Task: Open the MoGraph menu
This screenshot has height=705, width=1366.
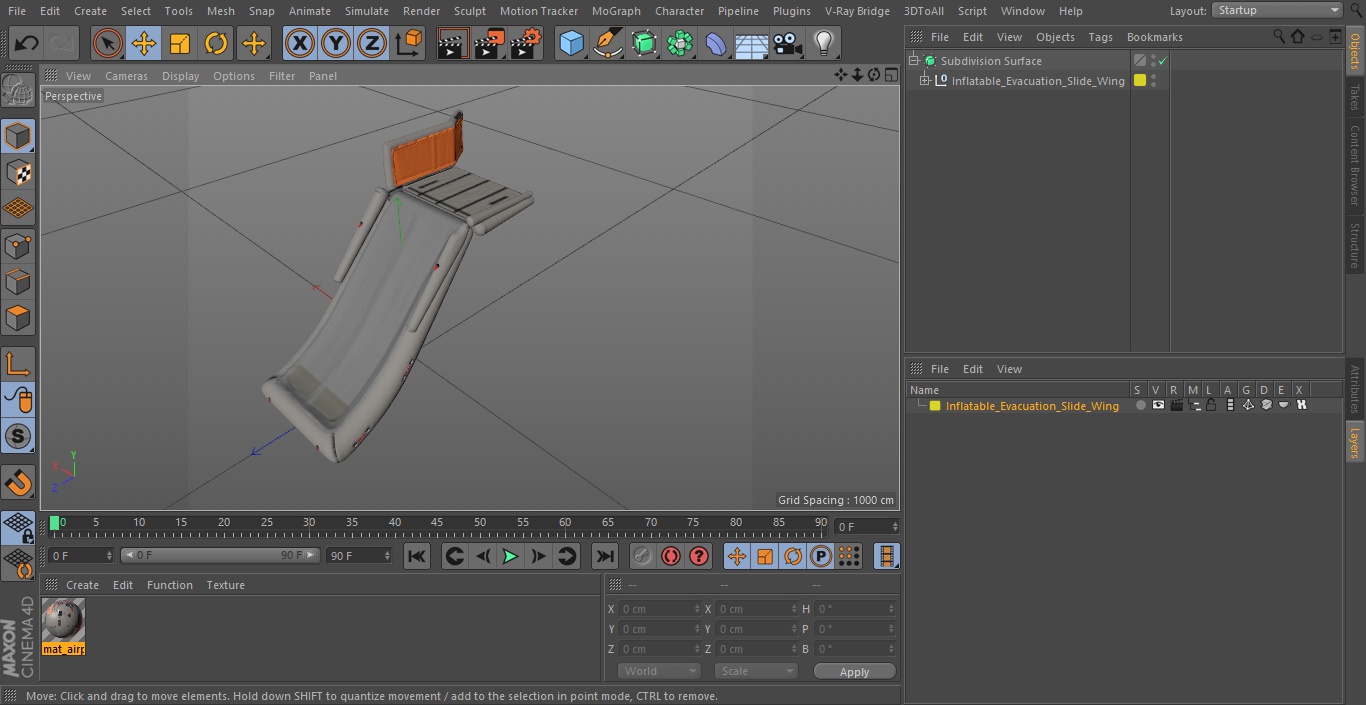Action: point(616,11)
